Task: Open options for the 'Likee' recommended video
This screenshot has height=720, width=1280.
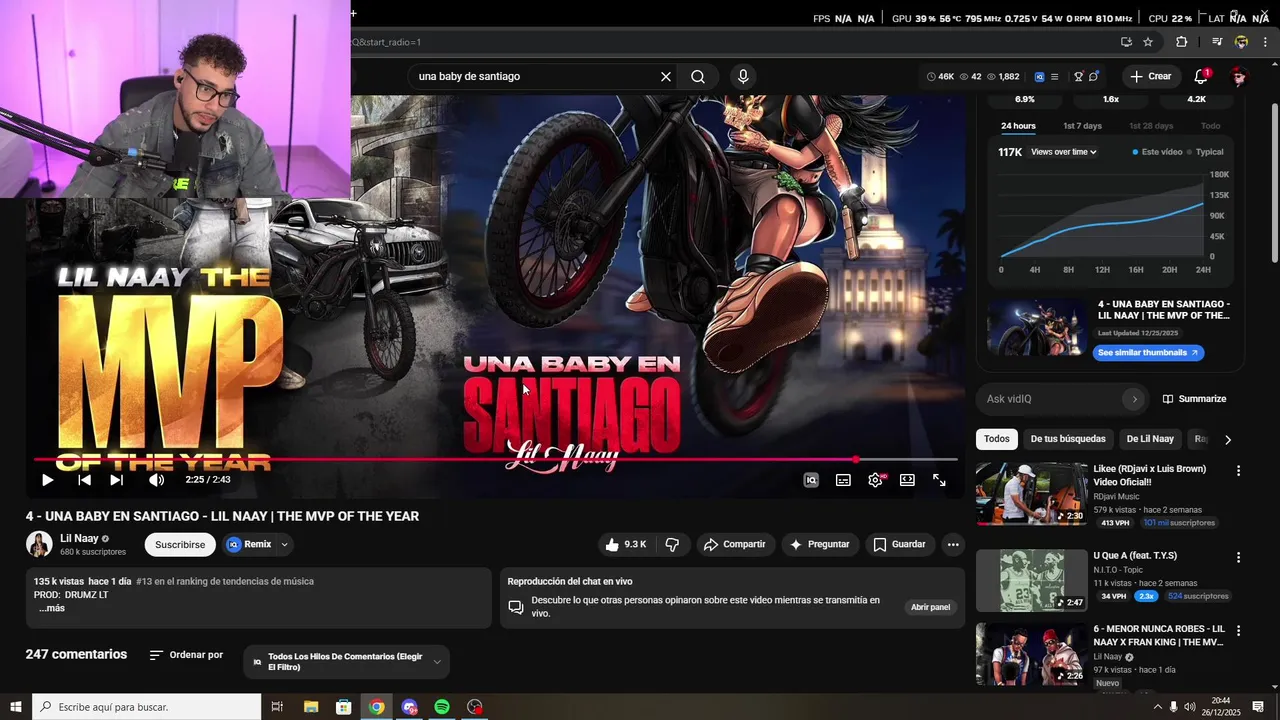Action: point(1238,471)
